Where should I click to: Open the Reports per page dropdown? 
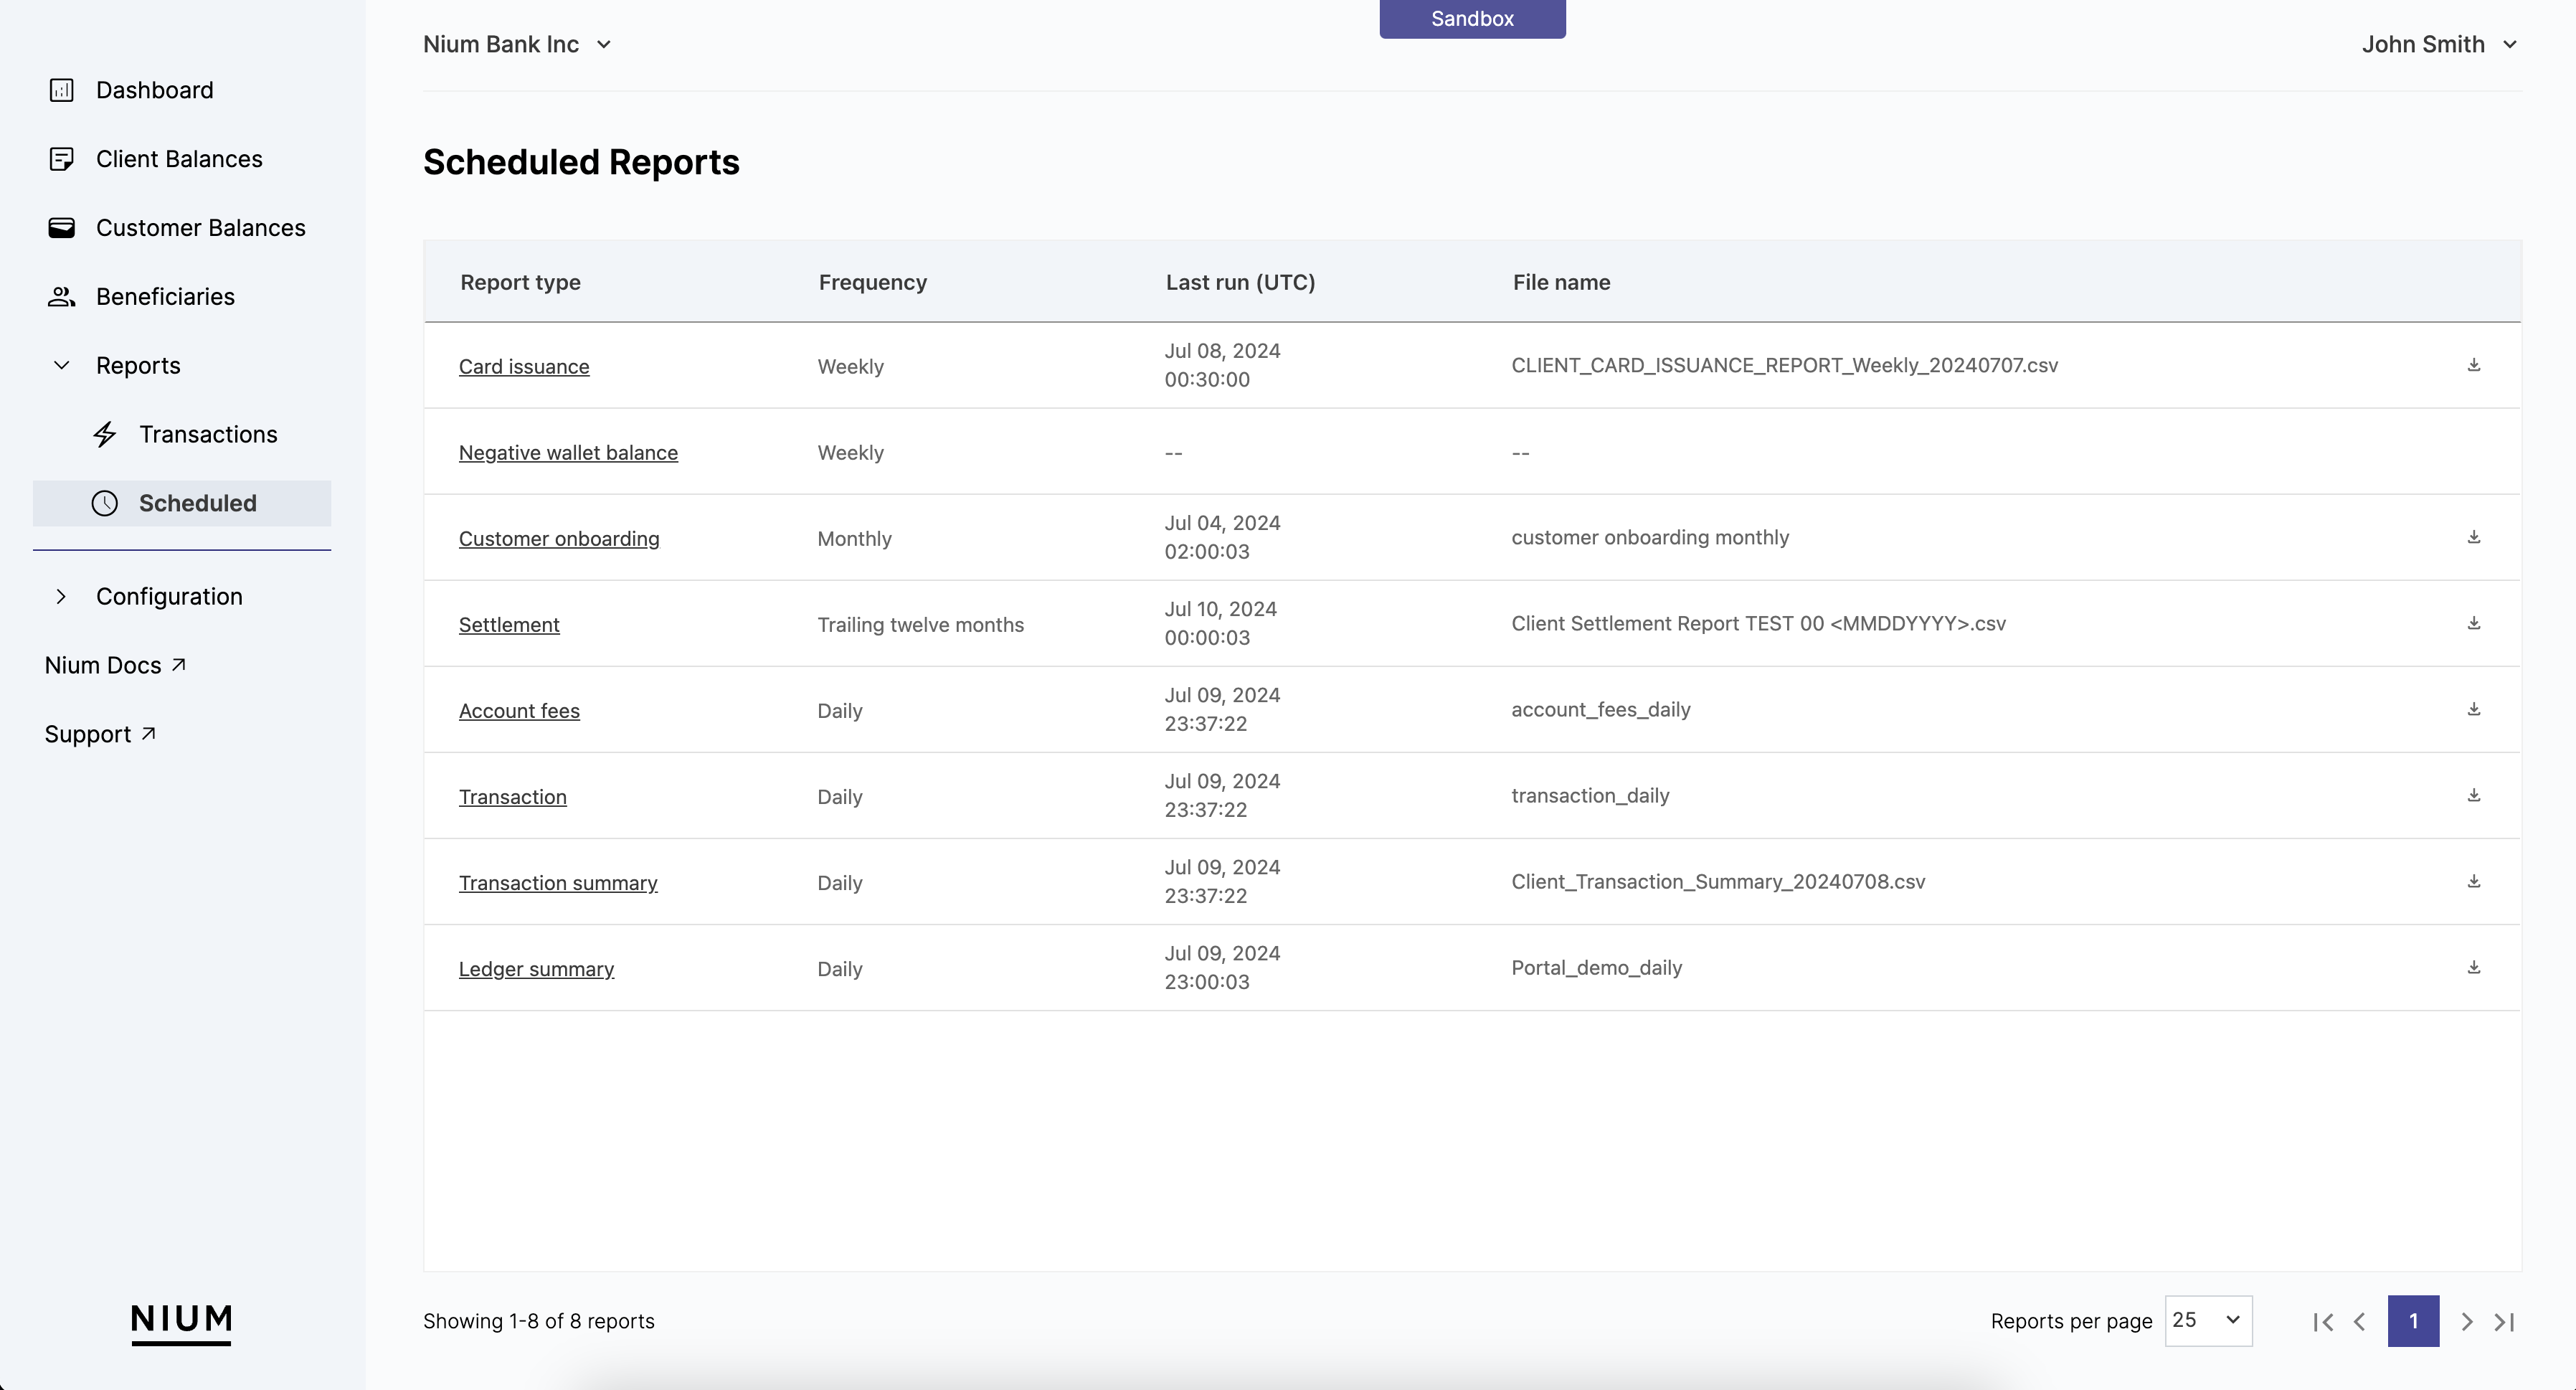click(2208, 1321)
